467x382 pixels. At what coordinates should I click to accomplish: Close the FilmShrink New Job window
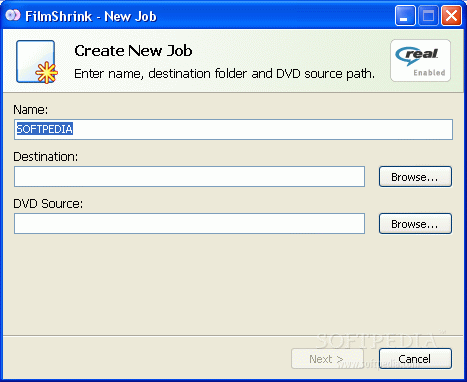(x=451, y=16)
